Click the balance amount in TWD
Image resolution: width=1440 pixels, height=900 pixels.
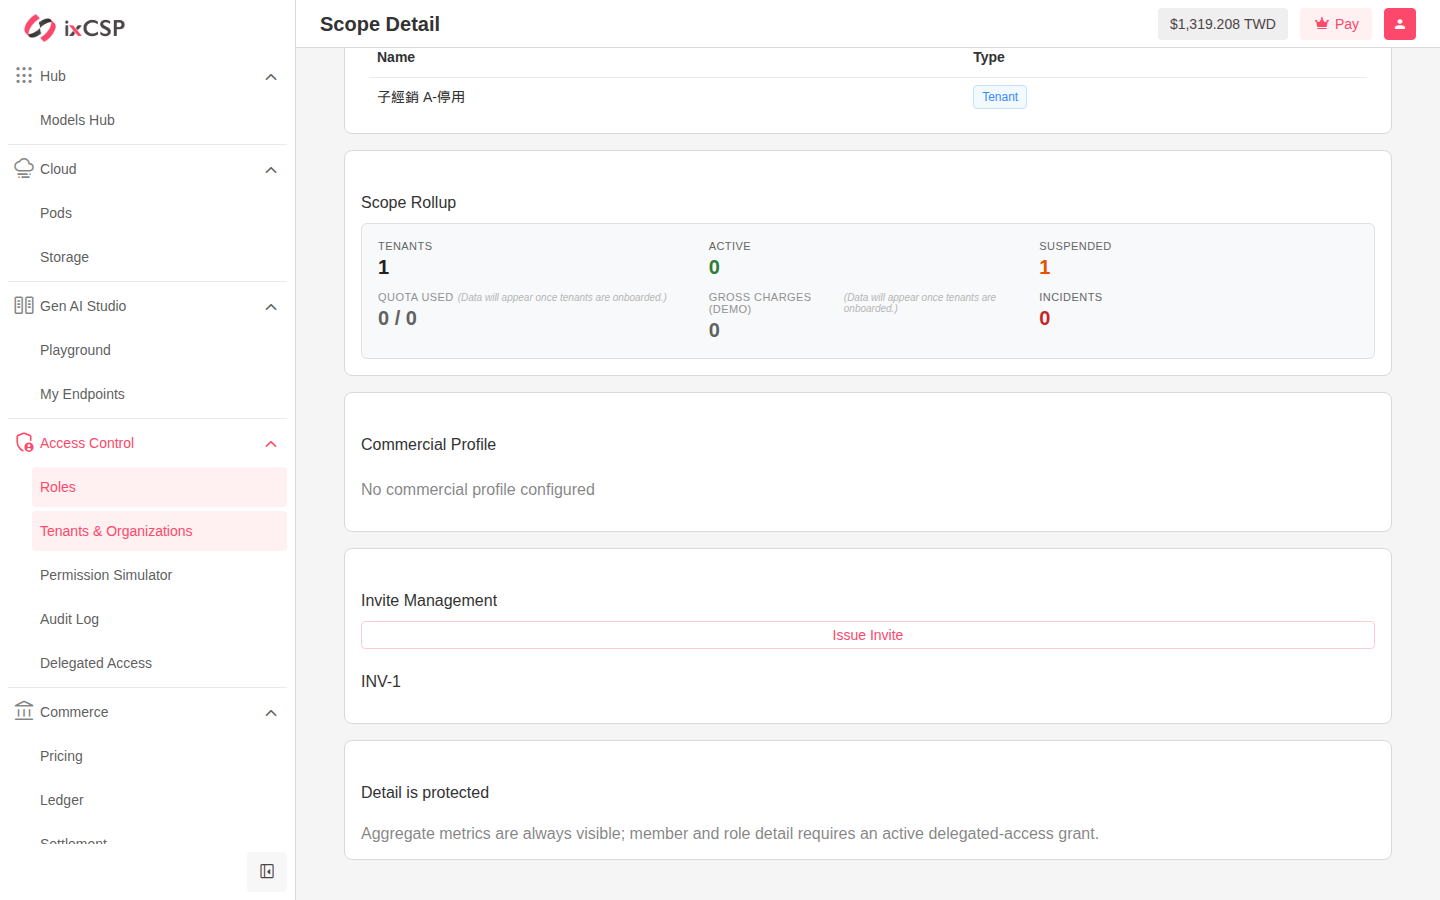click(x=1223, y=24)
